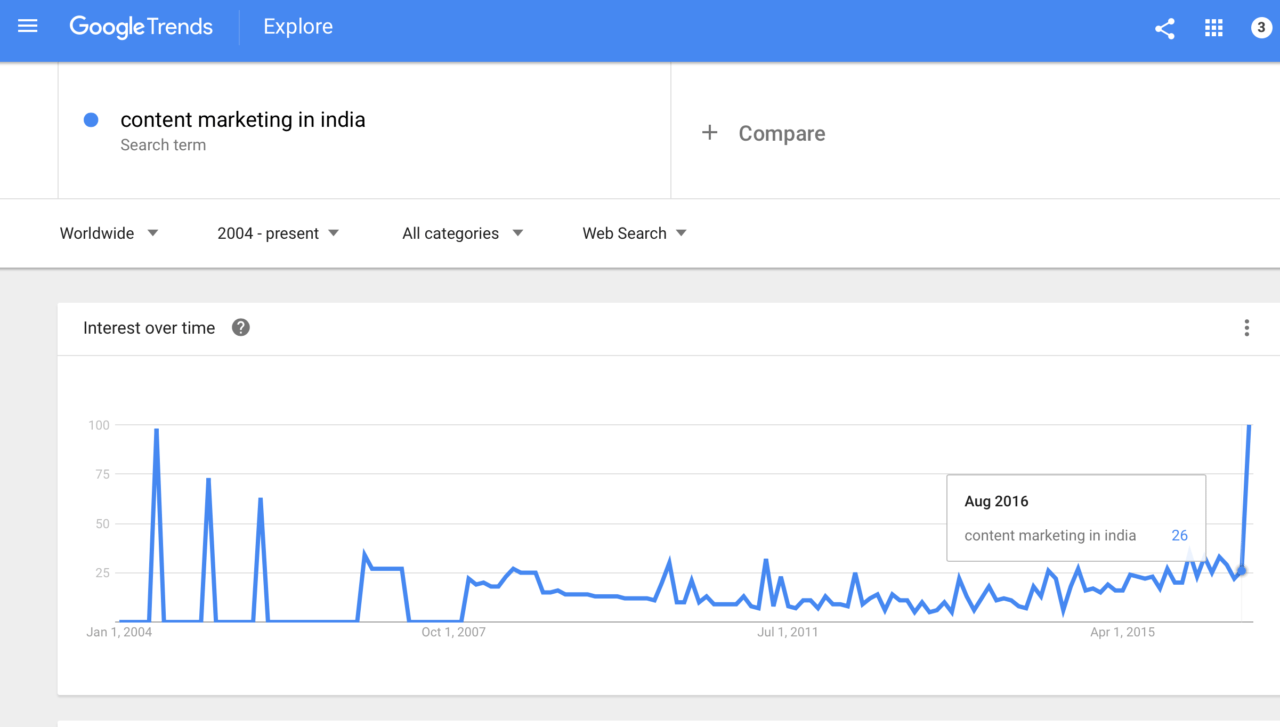Viewport: 1280px width, 727px height.
Task: Click the plus icon beside Compare
Action: (709, 133)
